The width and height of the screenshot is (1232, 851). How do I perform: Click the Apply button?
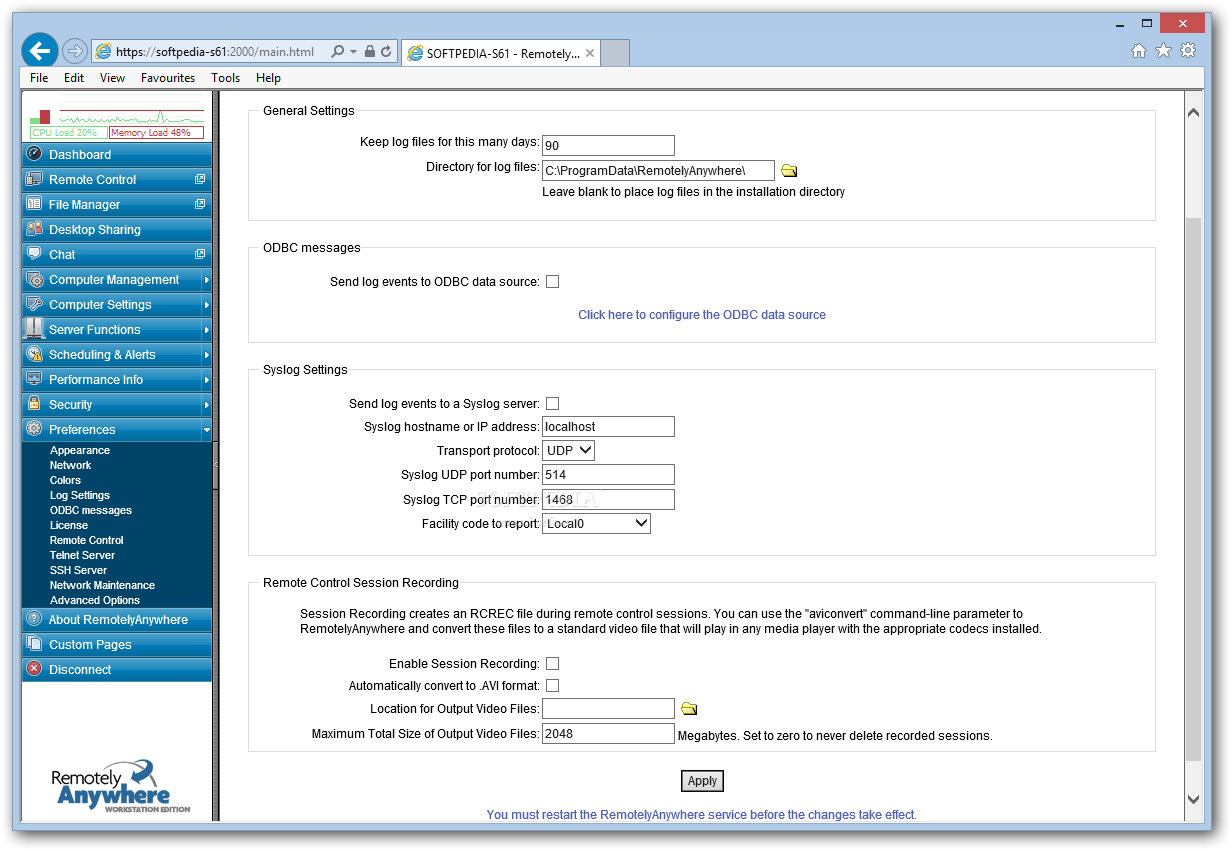tap(702, 781)
